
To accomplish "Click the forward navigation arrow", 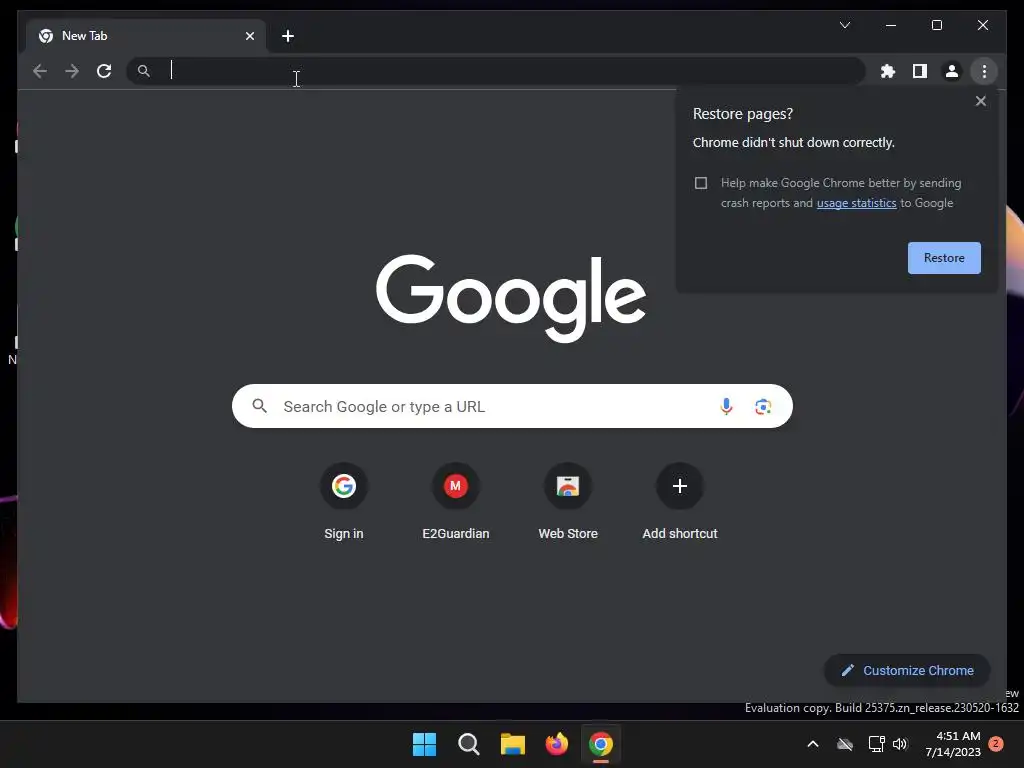I will tap(72, 71).
